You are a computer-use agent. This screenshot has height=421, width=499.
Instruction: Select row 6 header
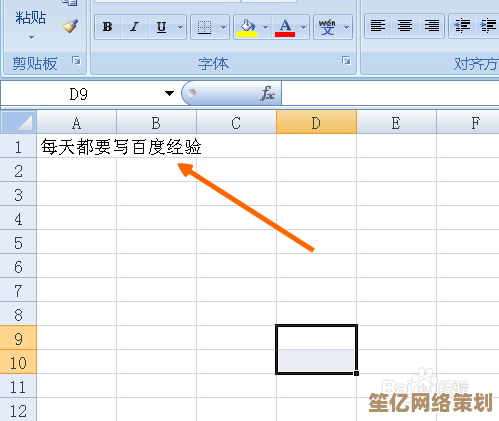pyautogui.click(x=18, y=266)
